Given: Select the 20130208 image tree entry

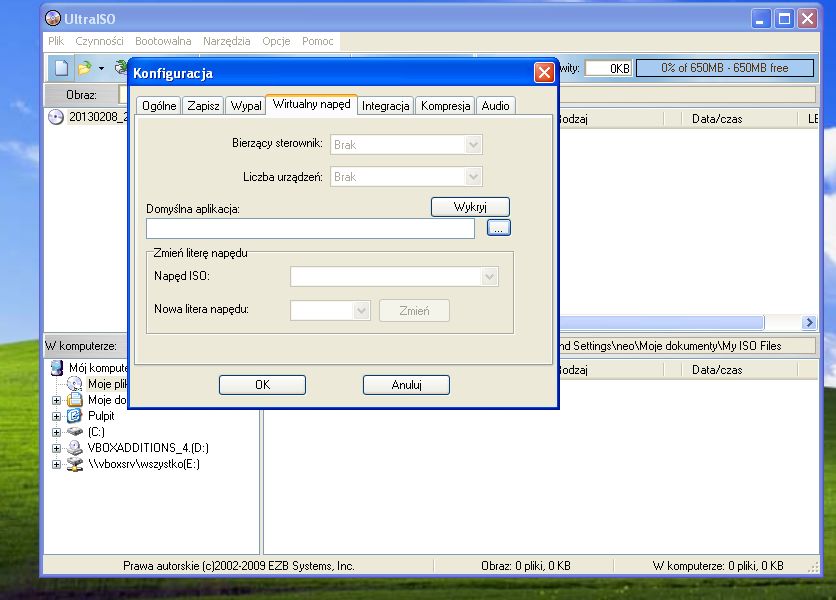Looking at the screenshot, I should (98, 117).
